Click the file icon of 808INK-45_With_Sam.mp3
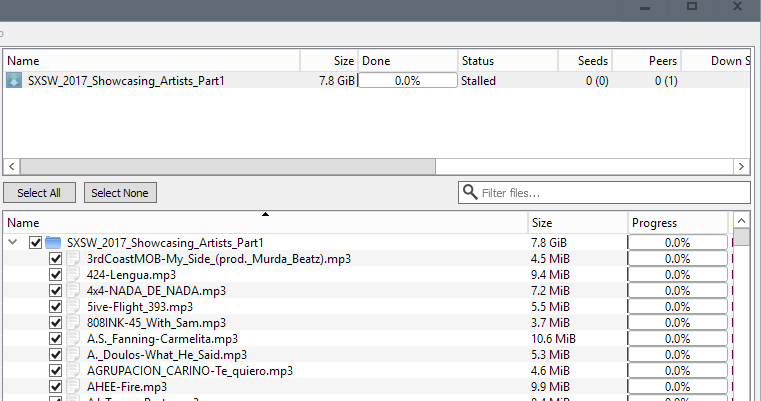The height and width of the screenshot is (401, 761). [x=73, y=323]
